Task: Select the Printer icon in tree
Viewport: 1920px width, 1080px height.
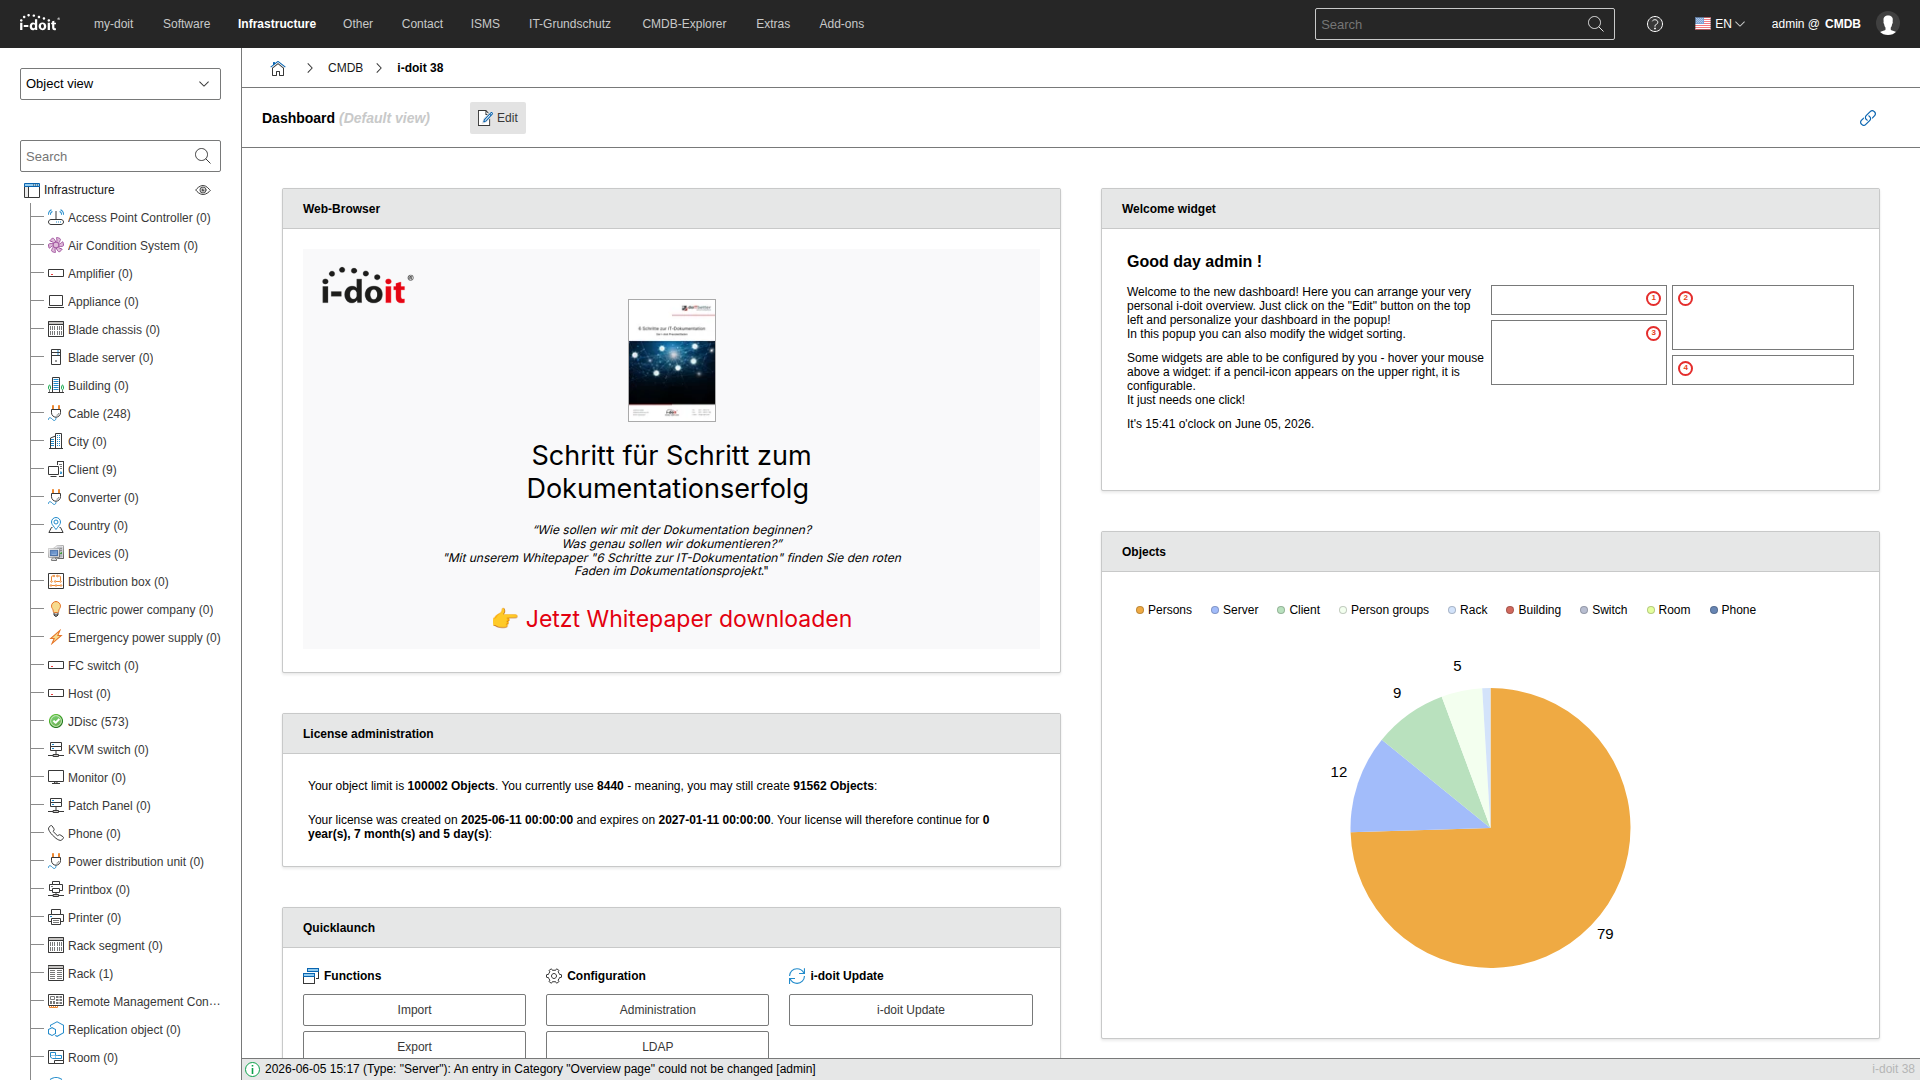Action: [56, 917]
